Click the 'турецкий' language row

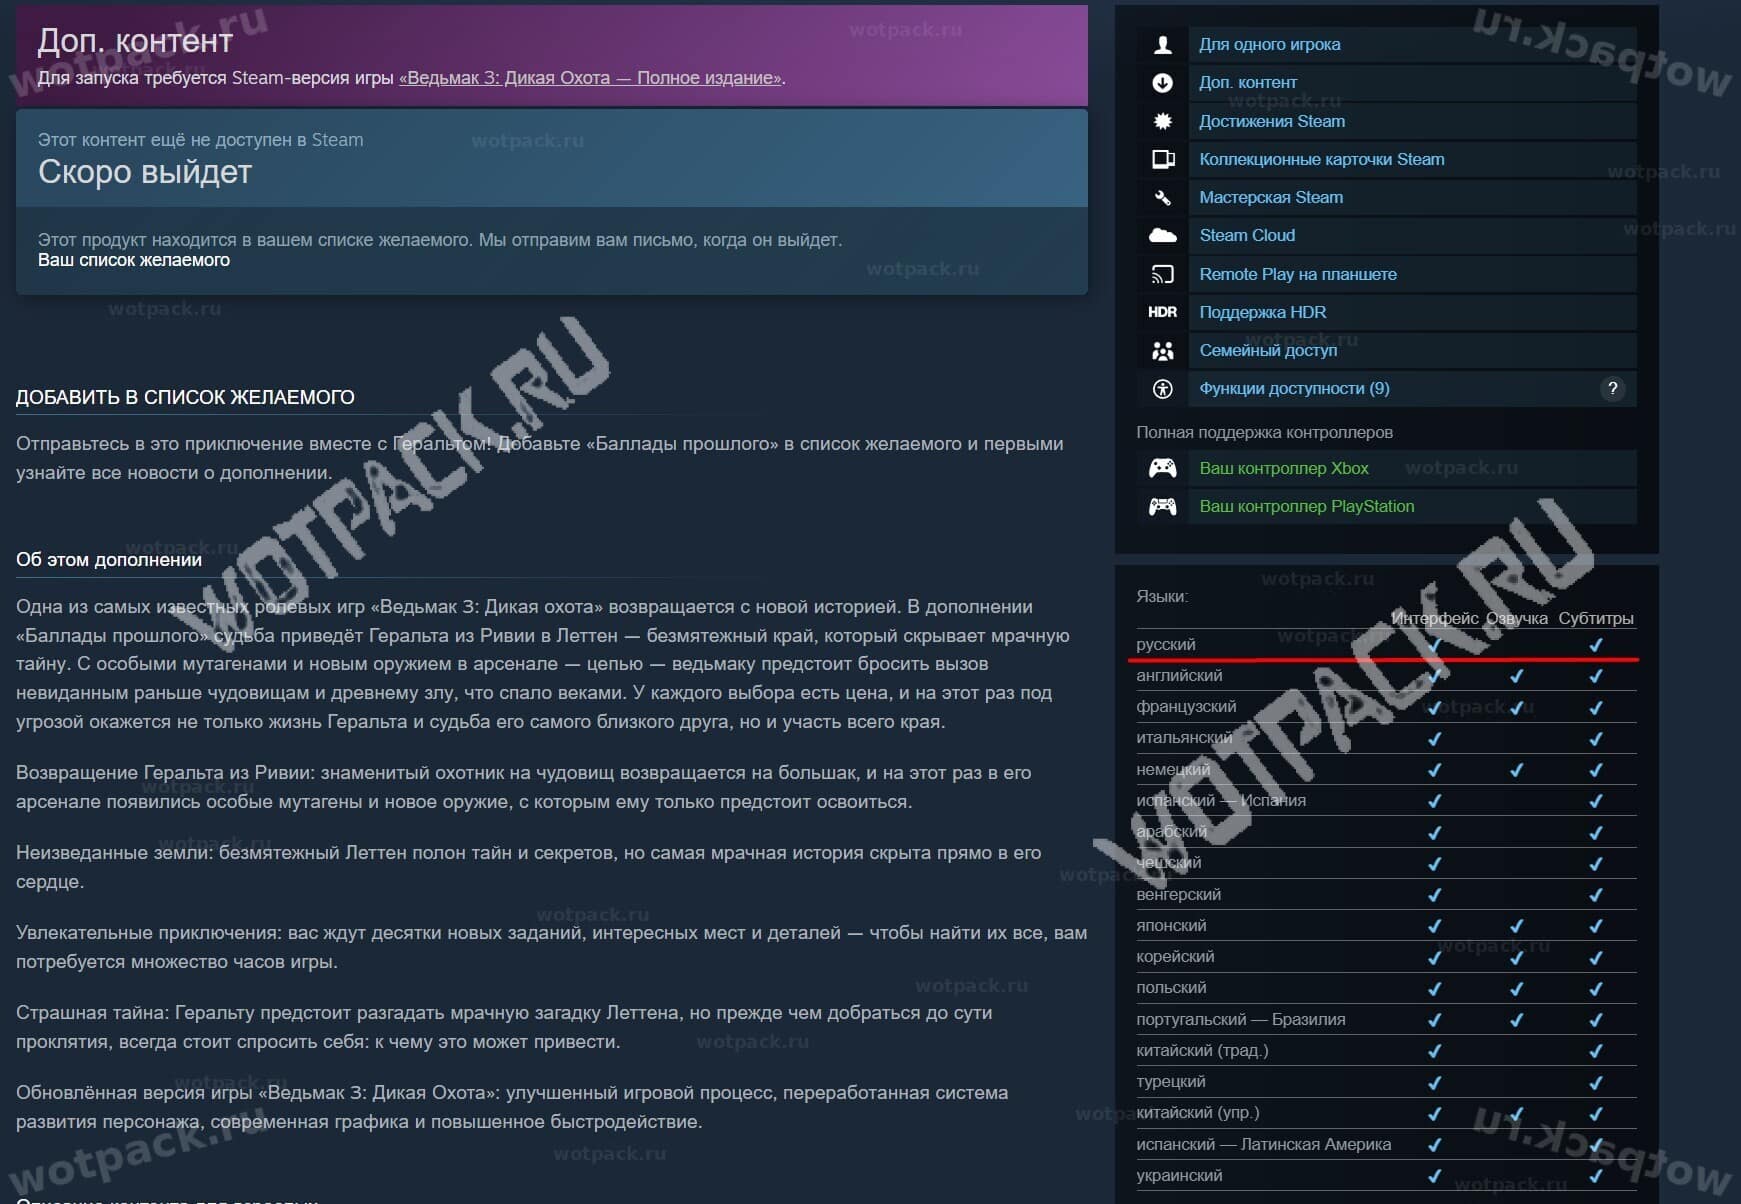(1386, 1081)
